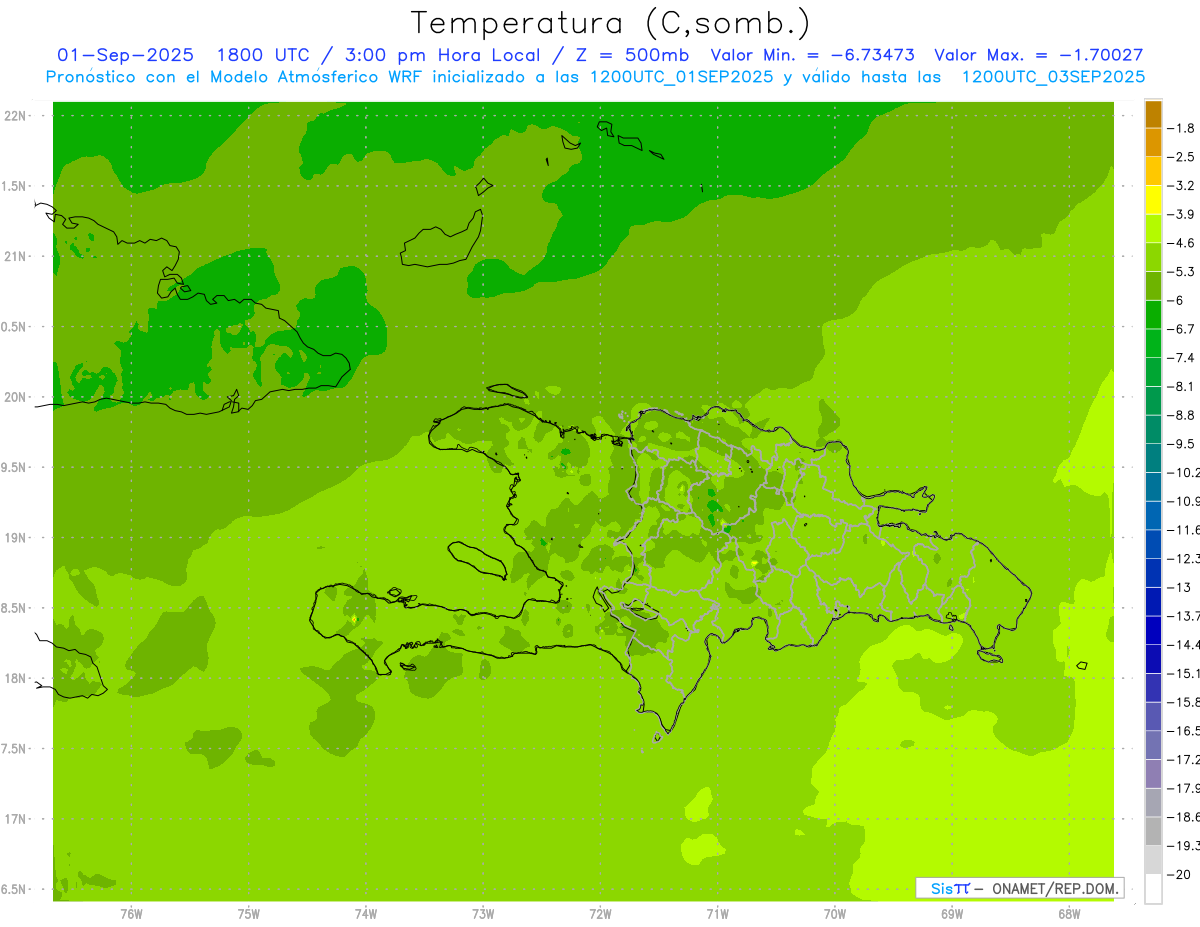This screenshot has height=927, width=1200.
Task: Click the '18N' latitude axis label
Action: click(x=16, y=678)
